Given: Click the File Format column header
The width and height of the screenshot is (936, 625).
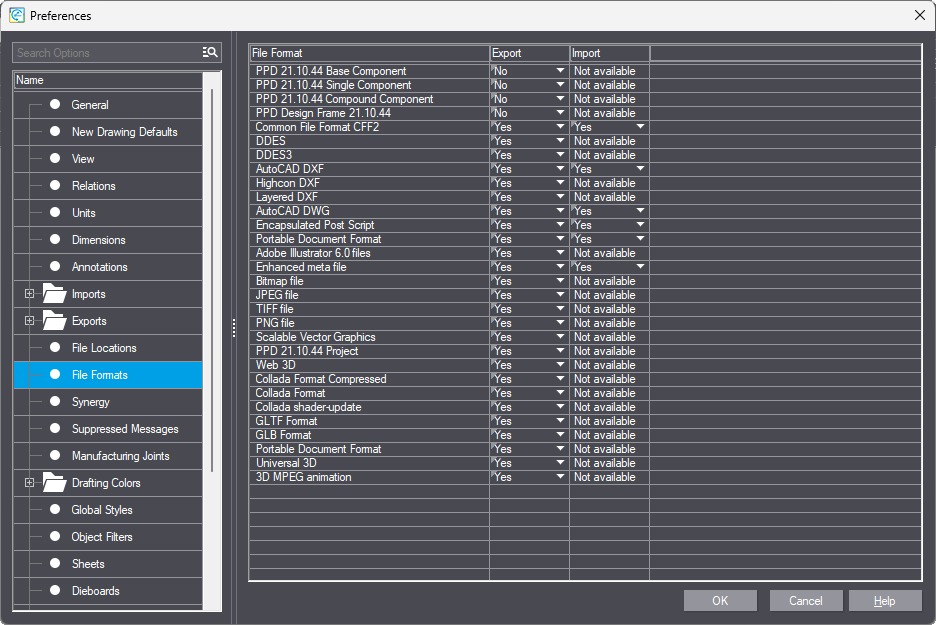Looking at the screenshot, I should click(x=368, y=53).
